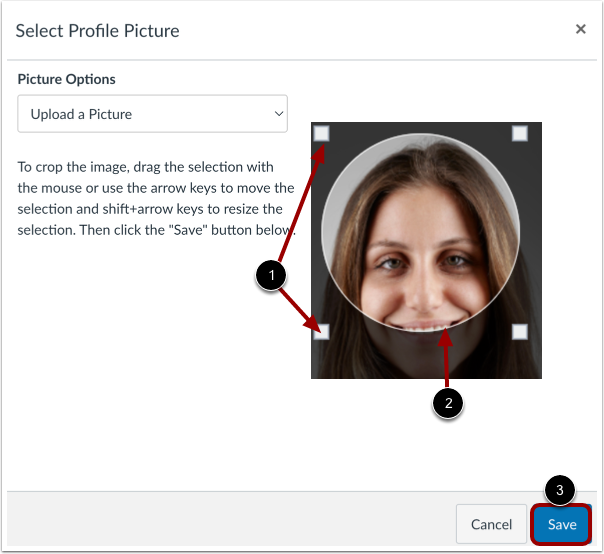Click the top-left crop handle
This screenshot has width=604, height=554.
pos(321,134)
